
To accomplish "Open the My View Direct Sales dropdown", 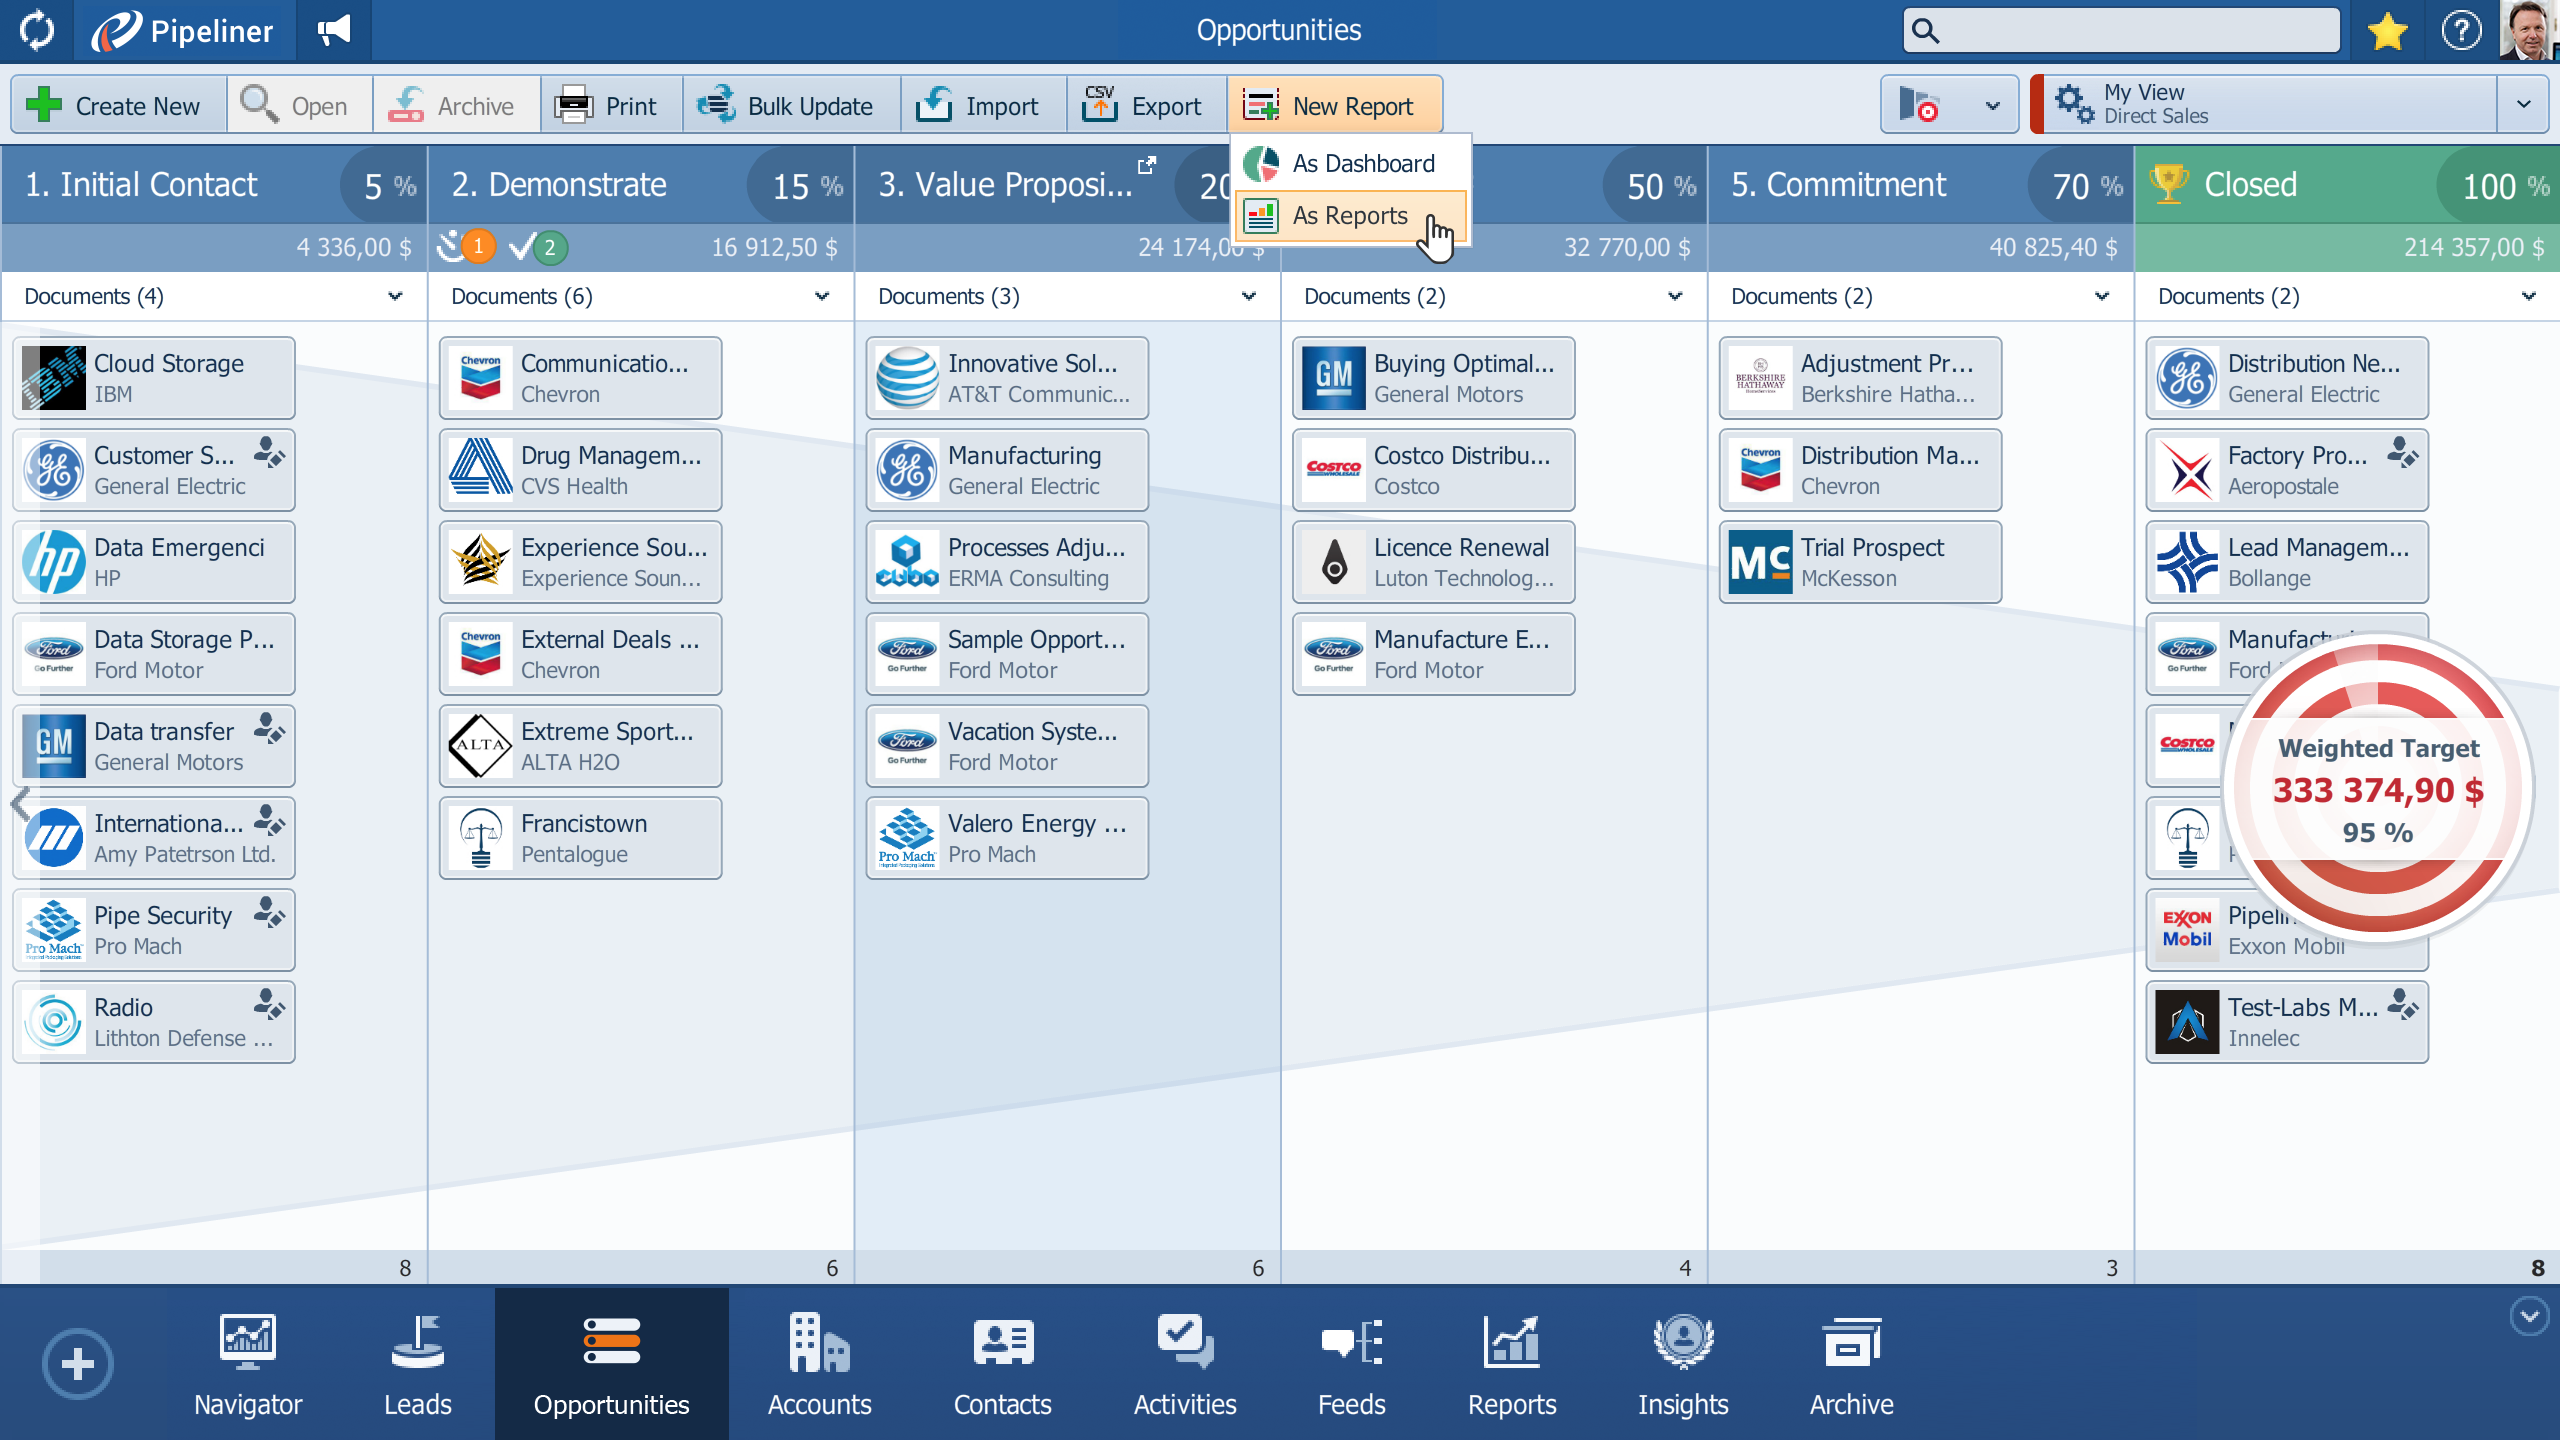I will (x=2522, y=104).
